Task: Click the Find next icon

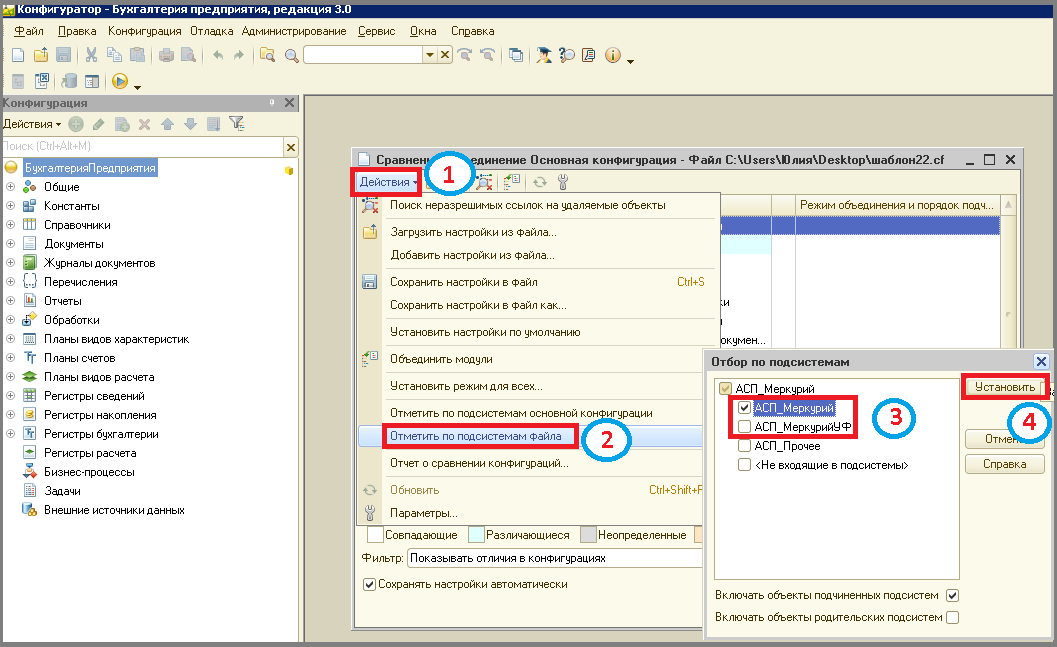Action: 464,55
